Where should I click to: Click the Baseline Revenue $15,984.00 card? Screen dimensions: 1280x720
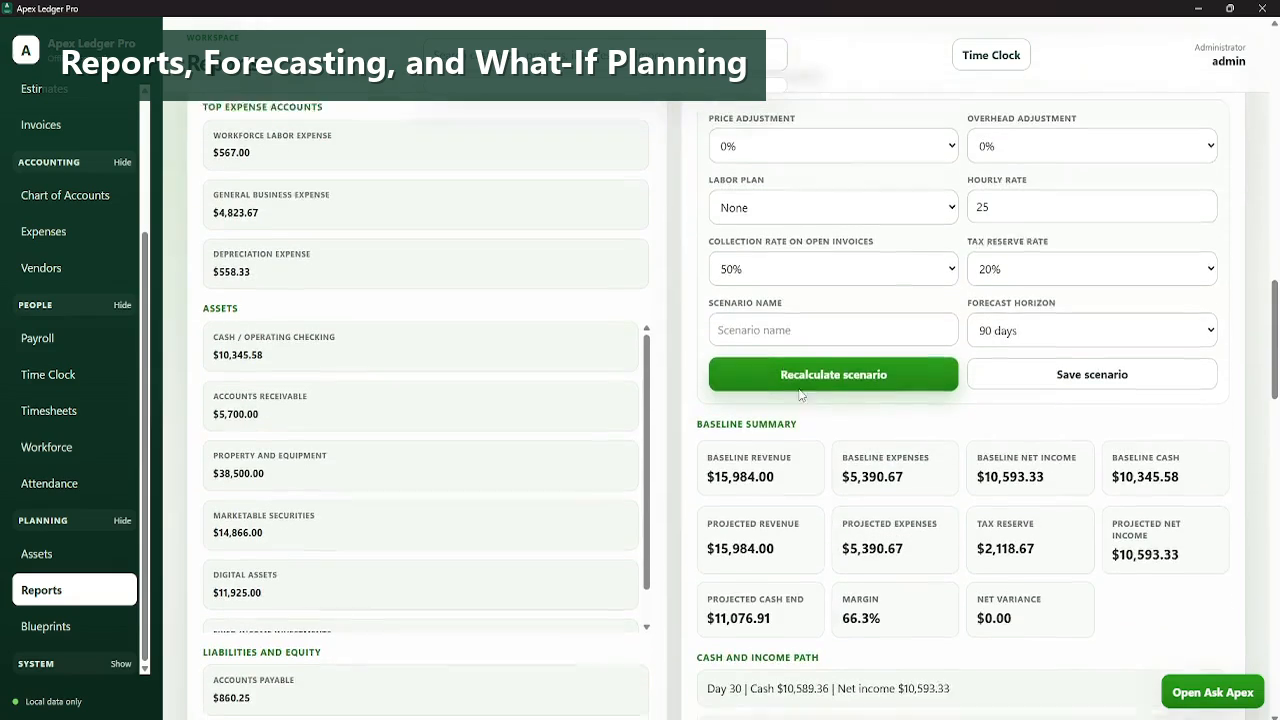point(760,468)
